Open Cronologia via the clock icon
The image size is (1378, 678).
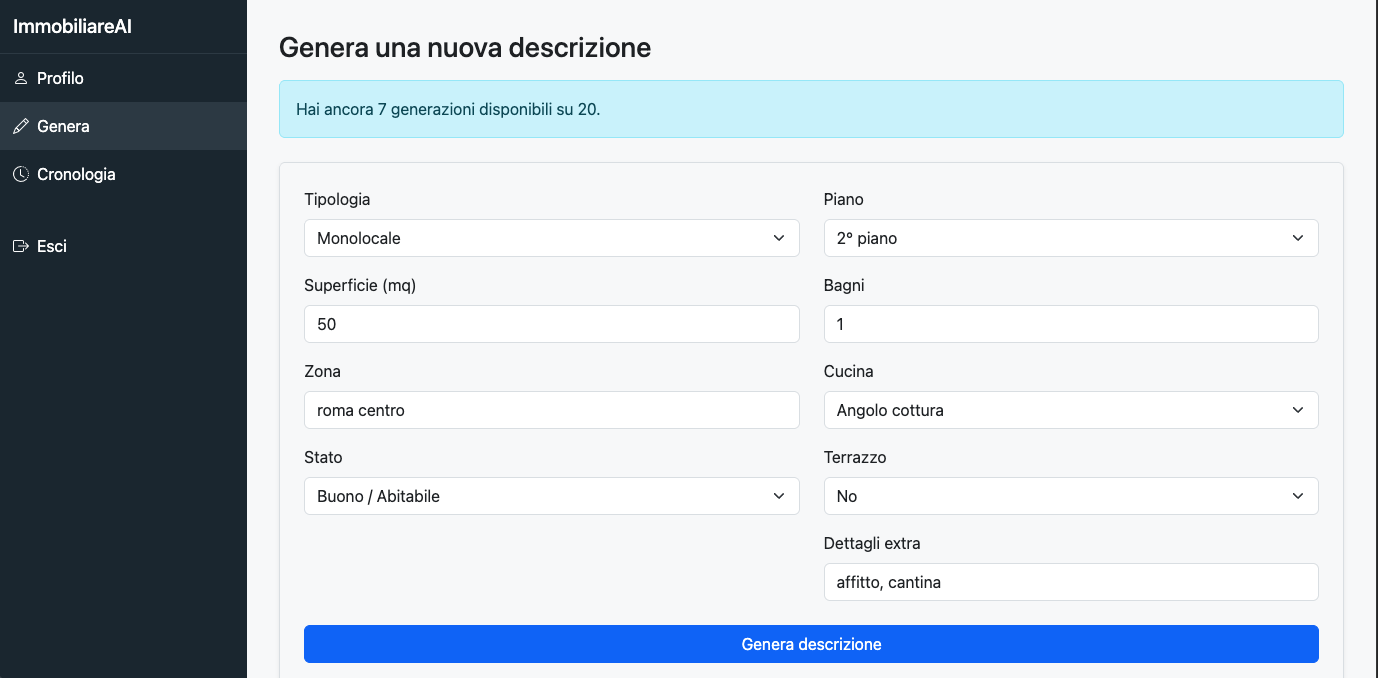coord(20,174)
